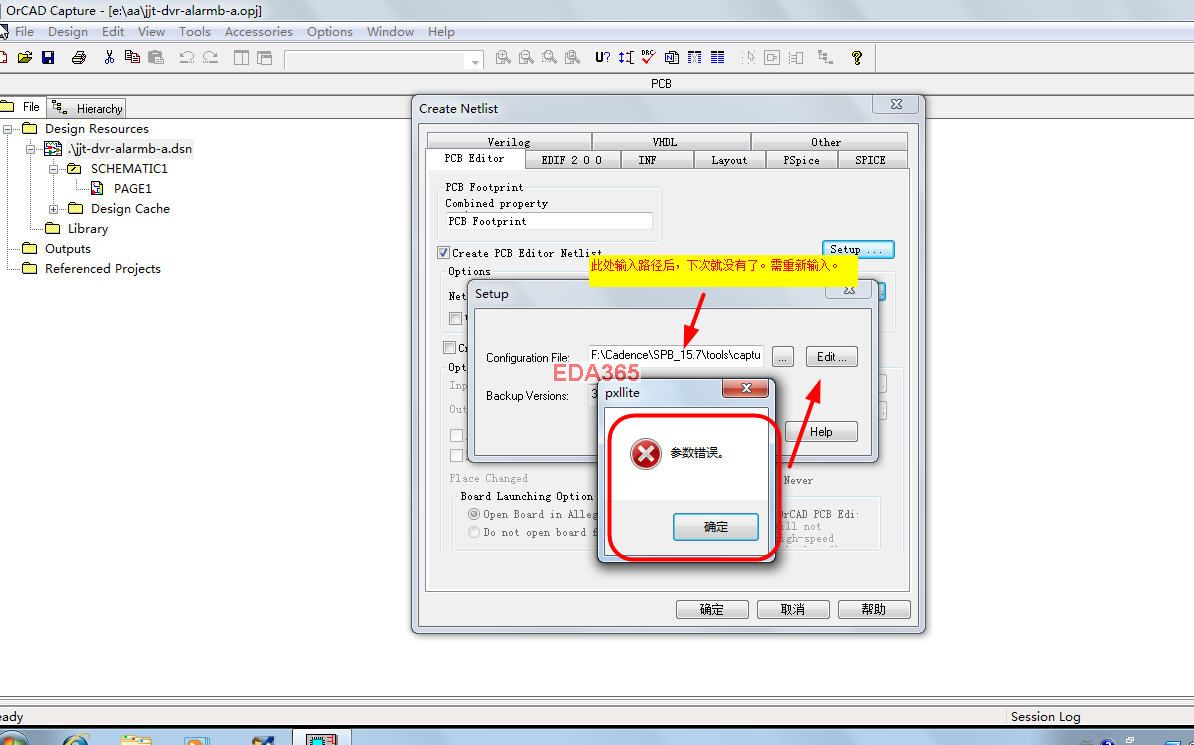Close the pxllite error dialog
1194x745 pixels.
click(745, 388)
